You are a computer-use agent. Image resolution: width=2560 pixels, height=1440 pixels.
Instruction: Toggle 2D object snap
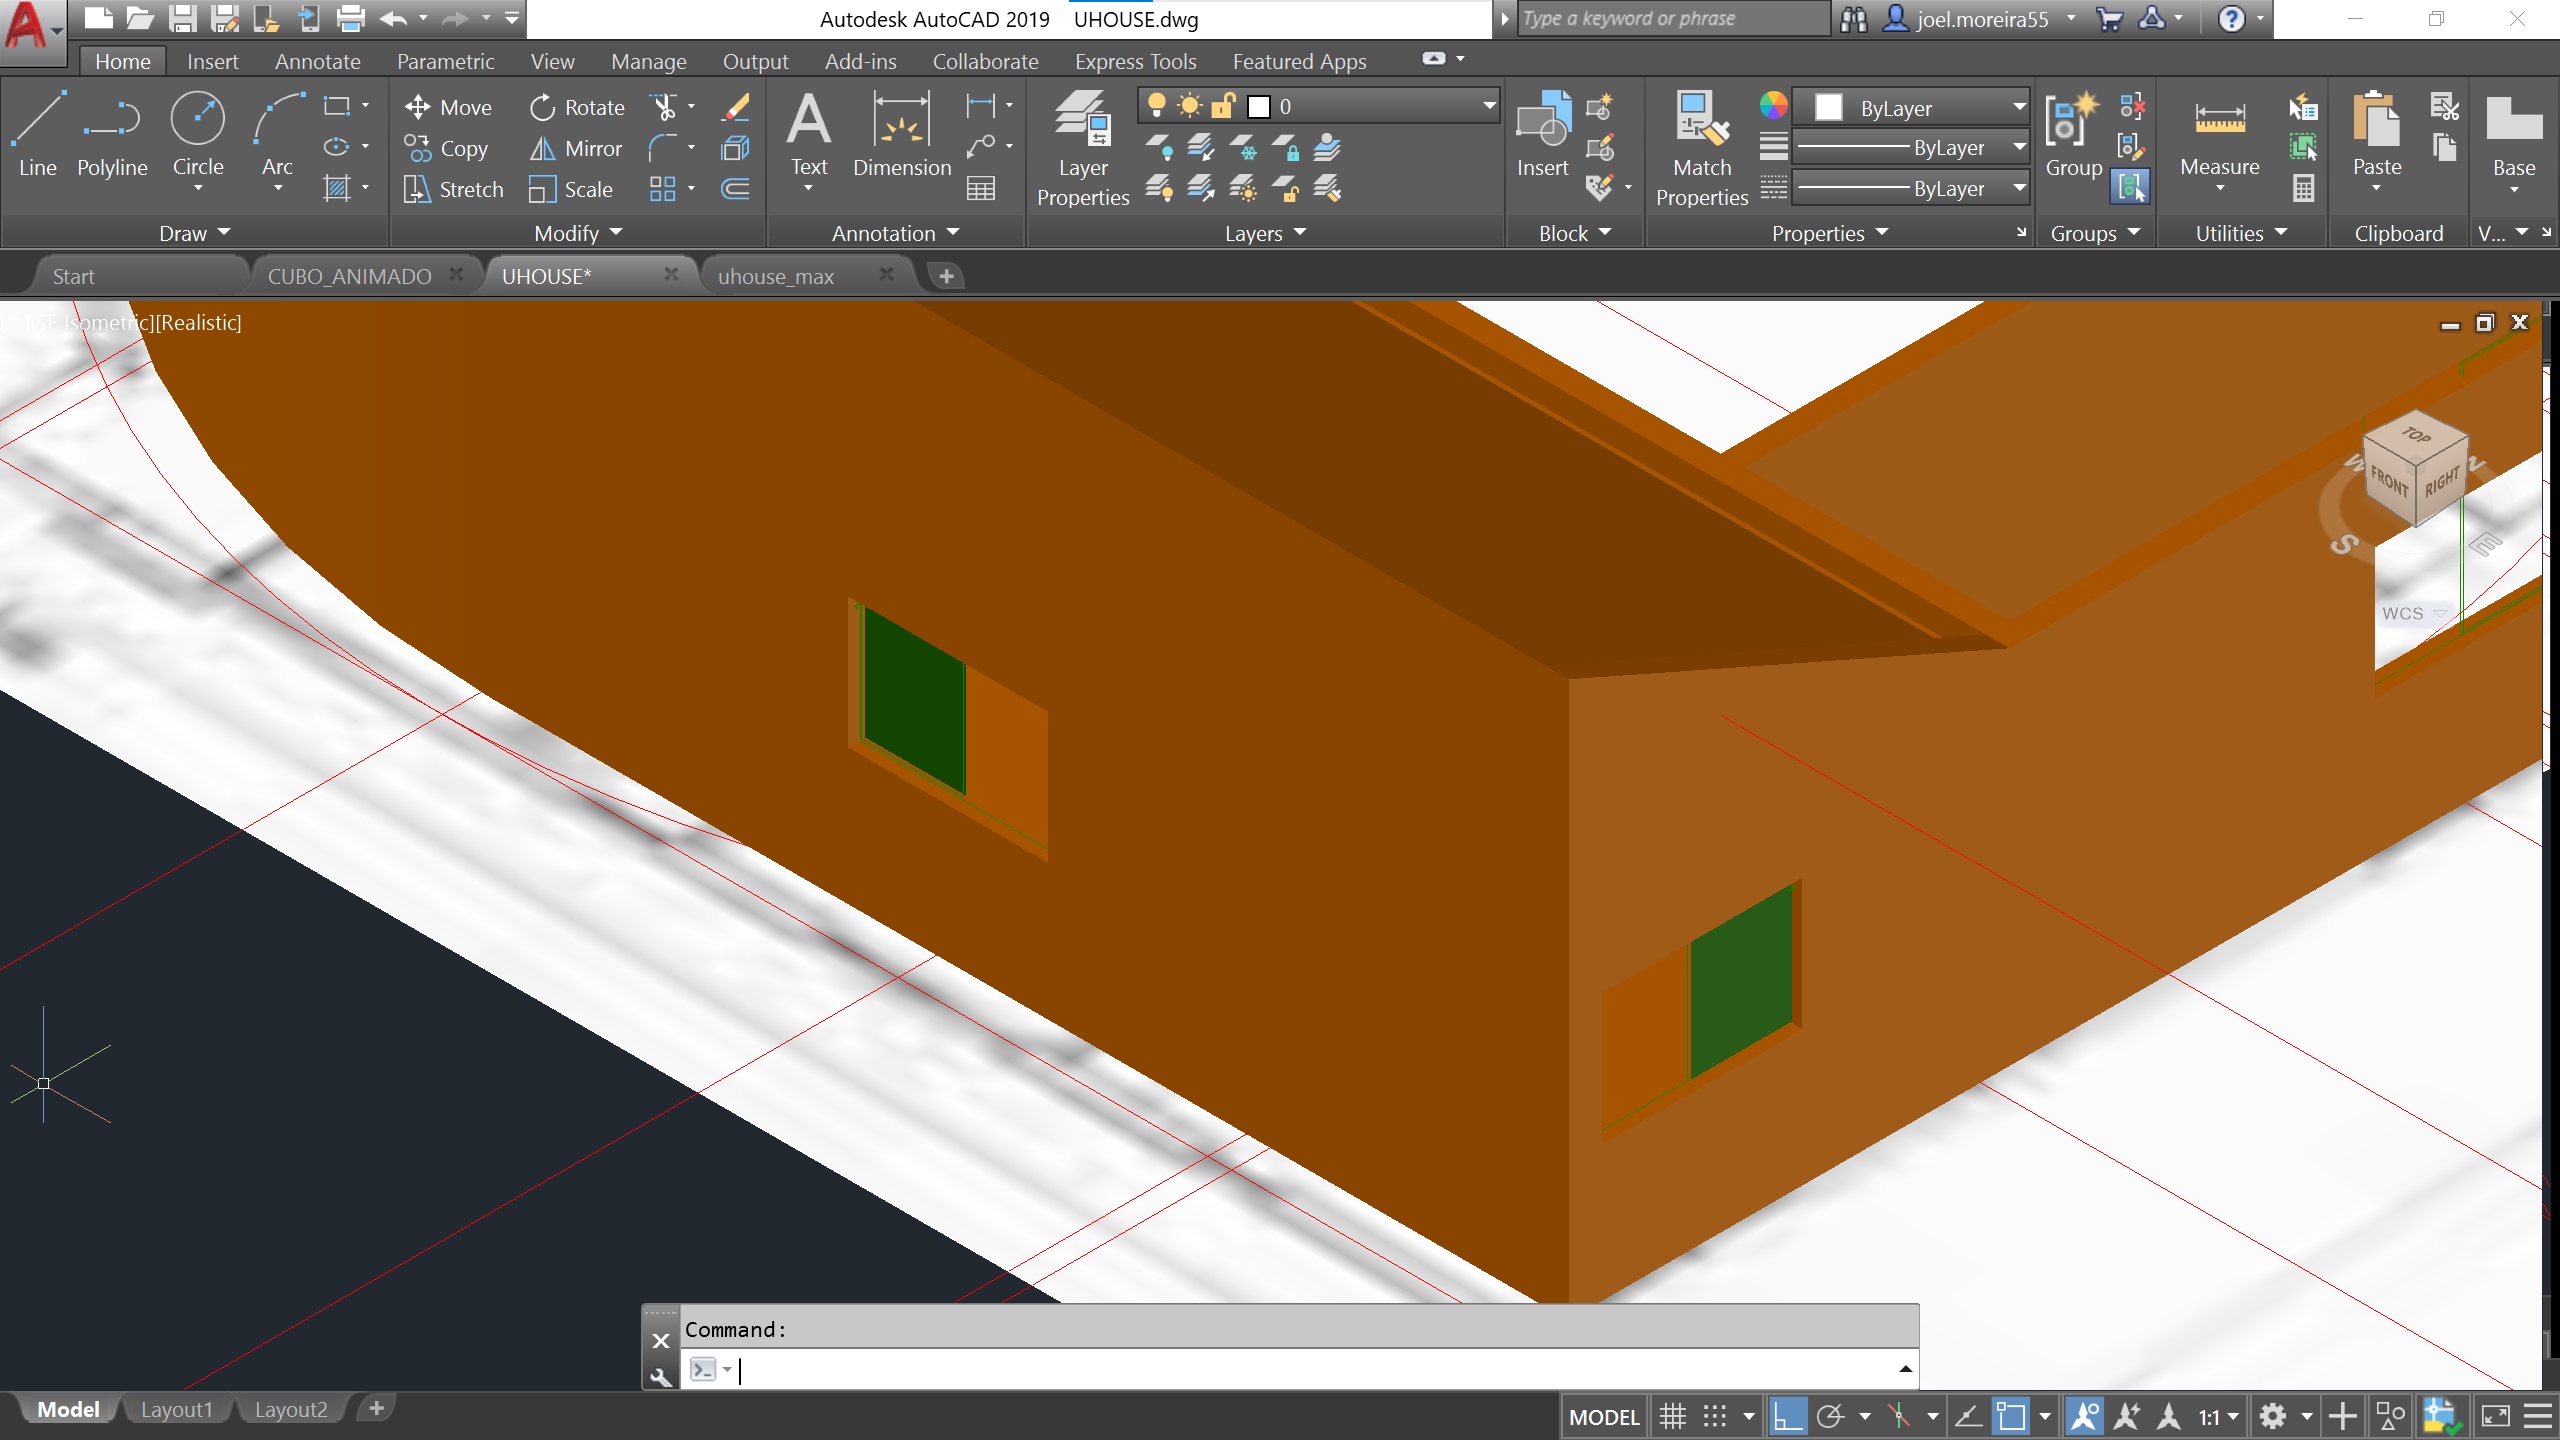pyautogui.click(x=2010, y=1416)
